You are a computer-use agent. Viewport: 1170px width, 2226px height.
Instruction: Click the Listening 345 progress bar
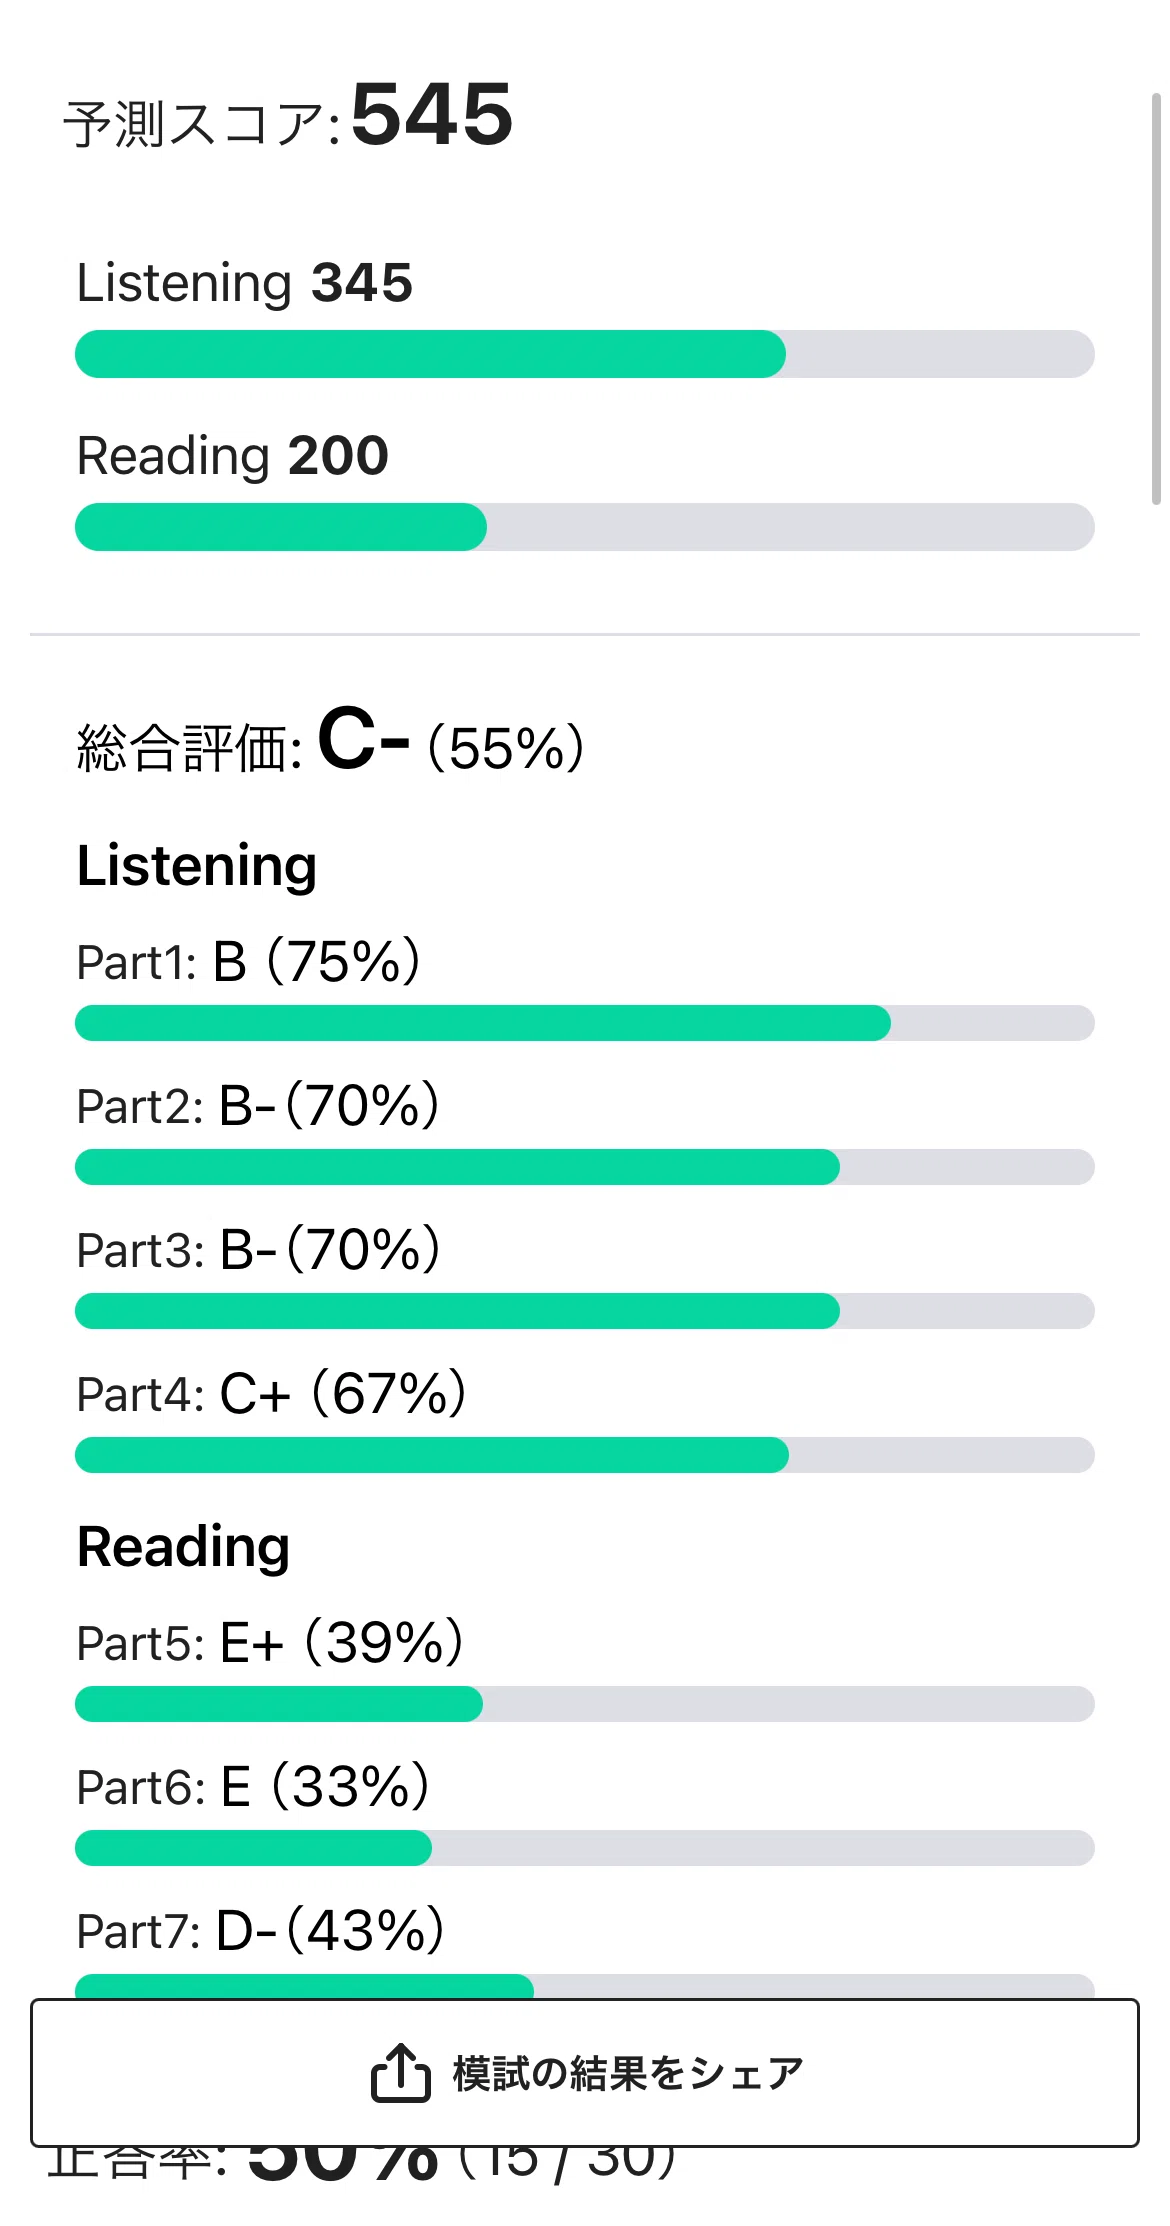585,354
